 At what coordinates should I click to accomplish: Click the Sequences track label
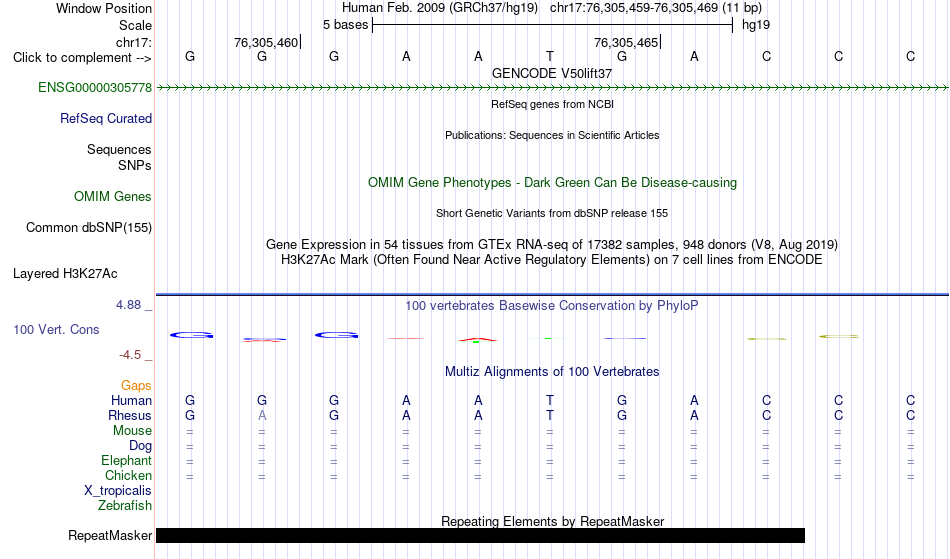coord(119,150)
